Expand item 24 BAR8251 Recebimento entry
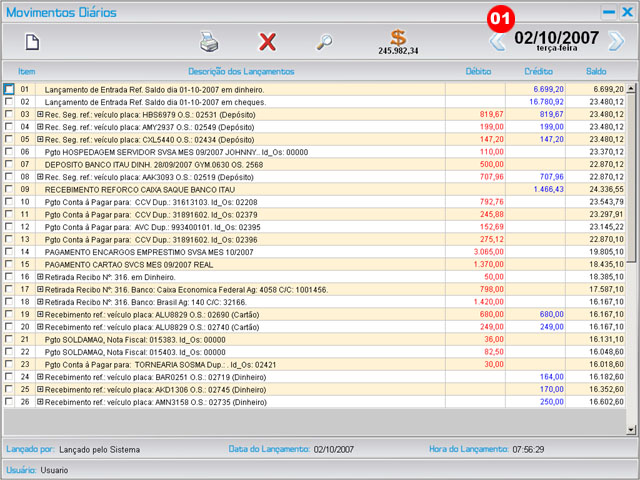This screenshot has width=640, height=480. [x=40, y=377]
